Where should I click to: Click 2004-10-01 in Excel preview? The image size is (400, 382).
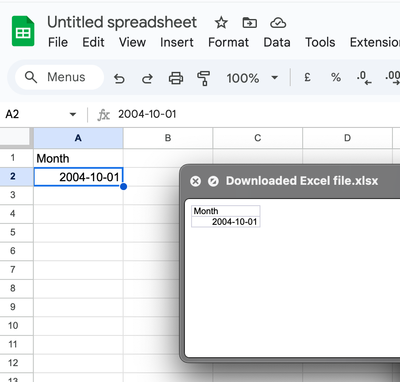(226, 222)
